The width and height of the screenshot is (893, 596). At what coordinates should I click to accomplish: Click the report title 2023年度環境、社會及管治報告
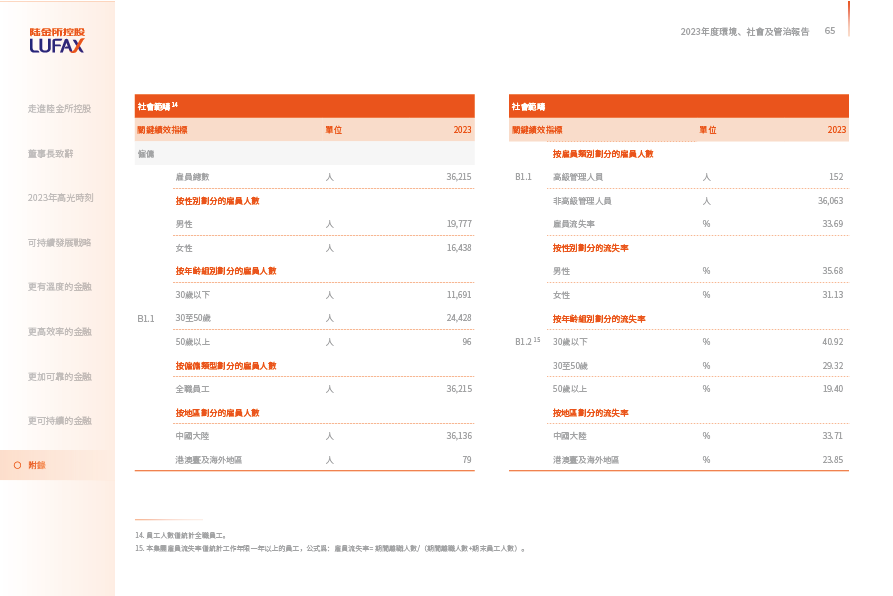point(744,32)
